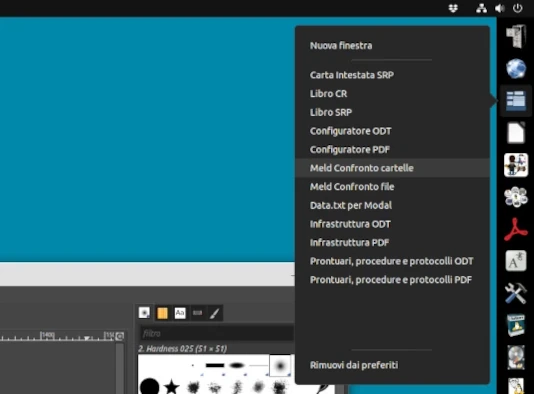Image resolution: width=534 pixels, height=394 pixels.
Task: Click the zoom button at GIMP ruler corner
Action: [x=120, y=336]
